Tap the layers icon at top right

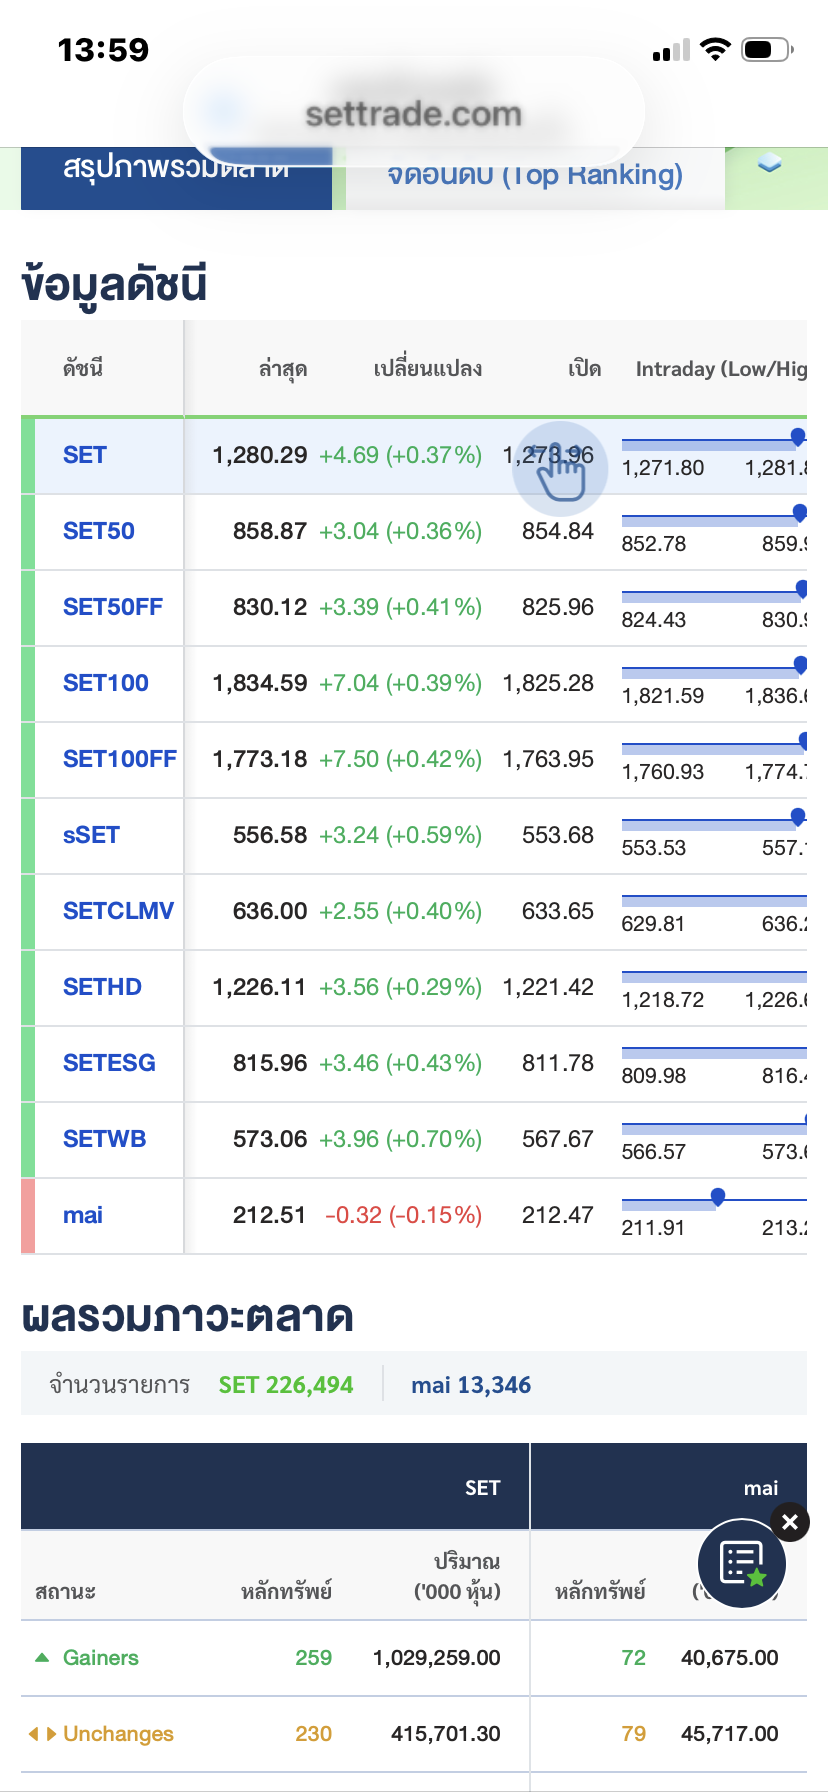[x=769, y=165]
